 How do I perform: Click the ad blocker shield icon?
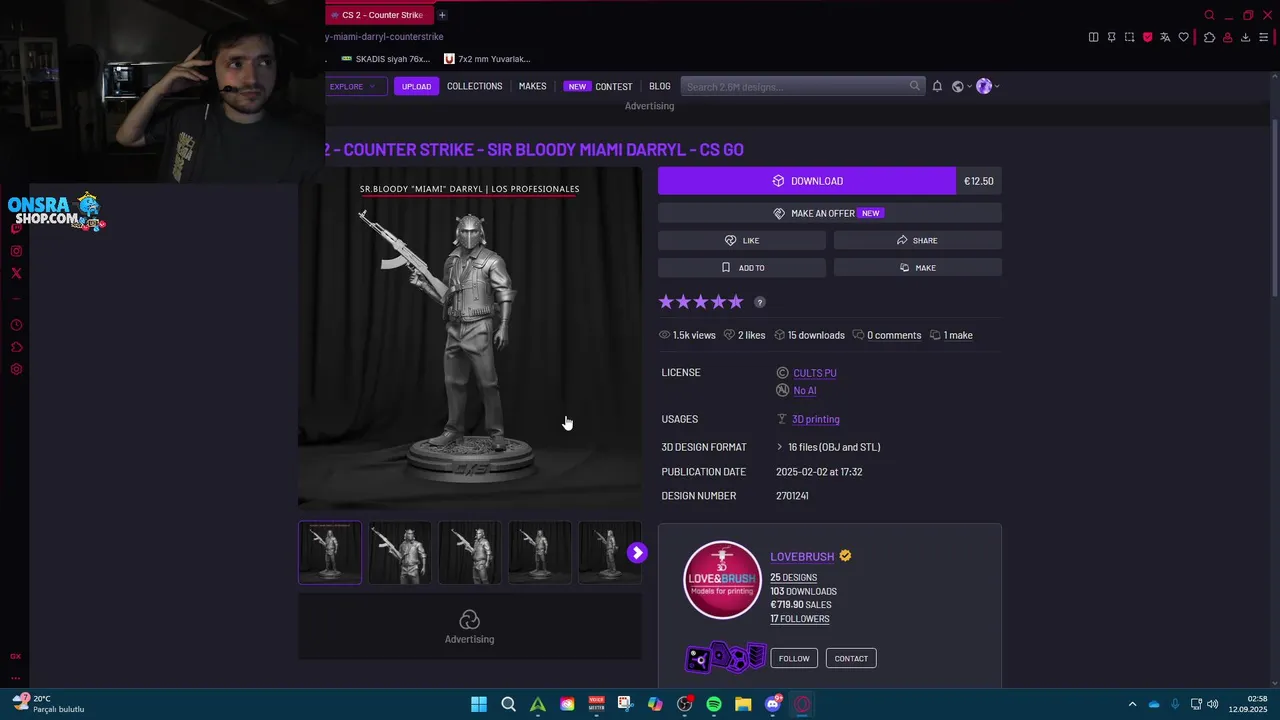(x=1147, y=37)
